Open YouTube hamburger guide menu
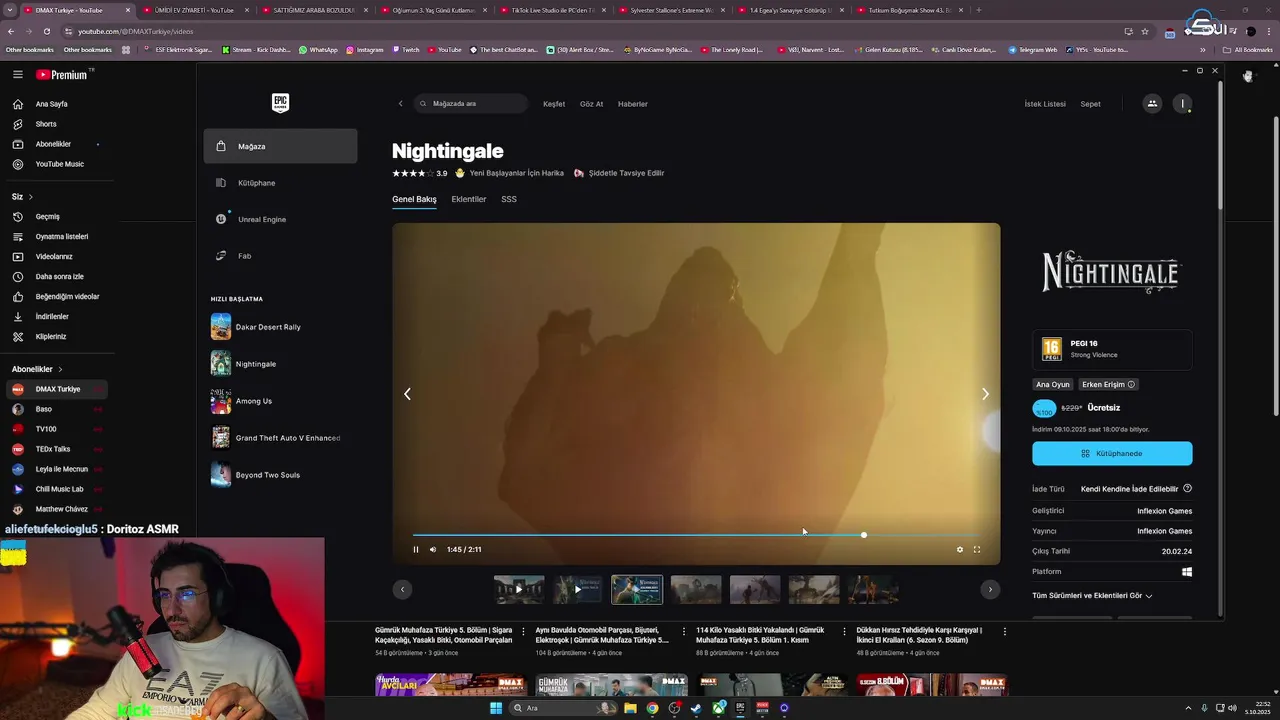The width and height of the screenshot is (1280, 720). (x=18, y=74)
